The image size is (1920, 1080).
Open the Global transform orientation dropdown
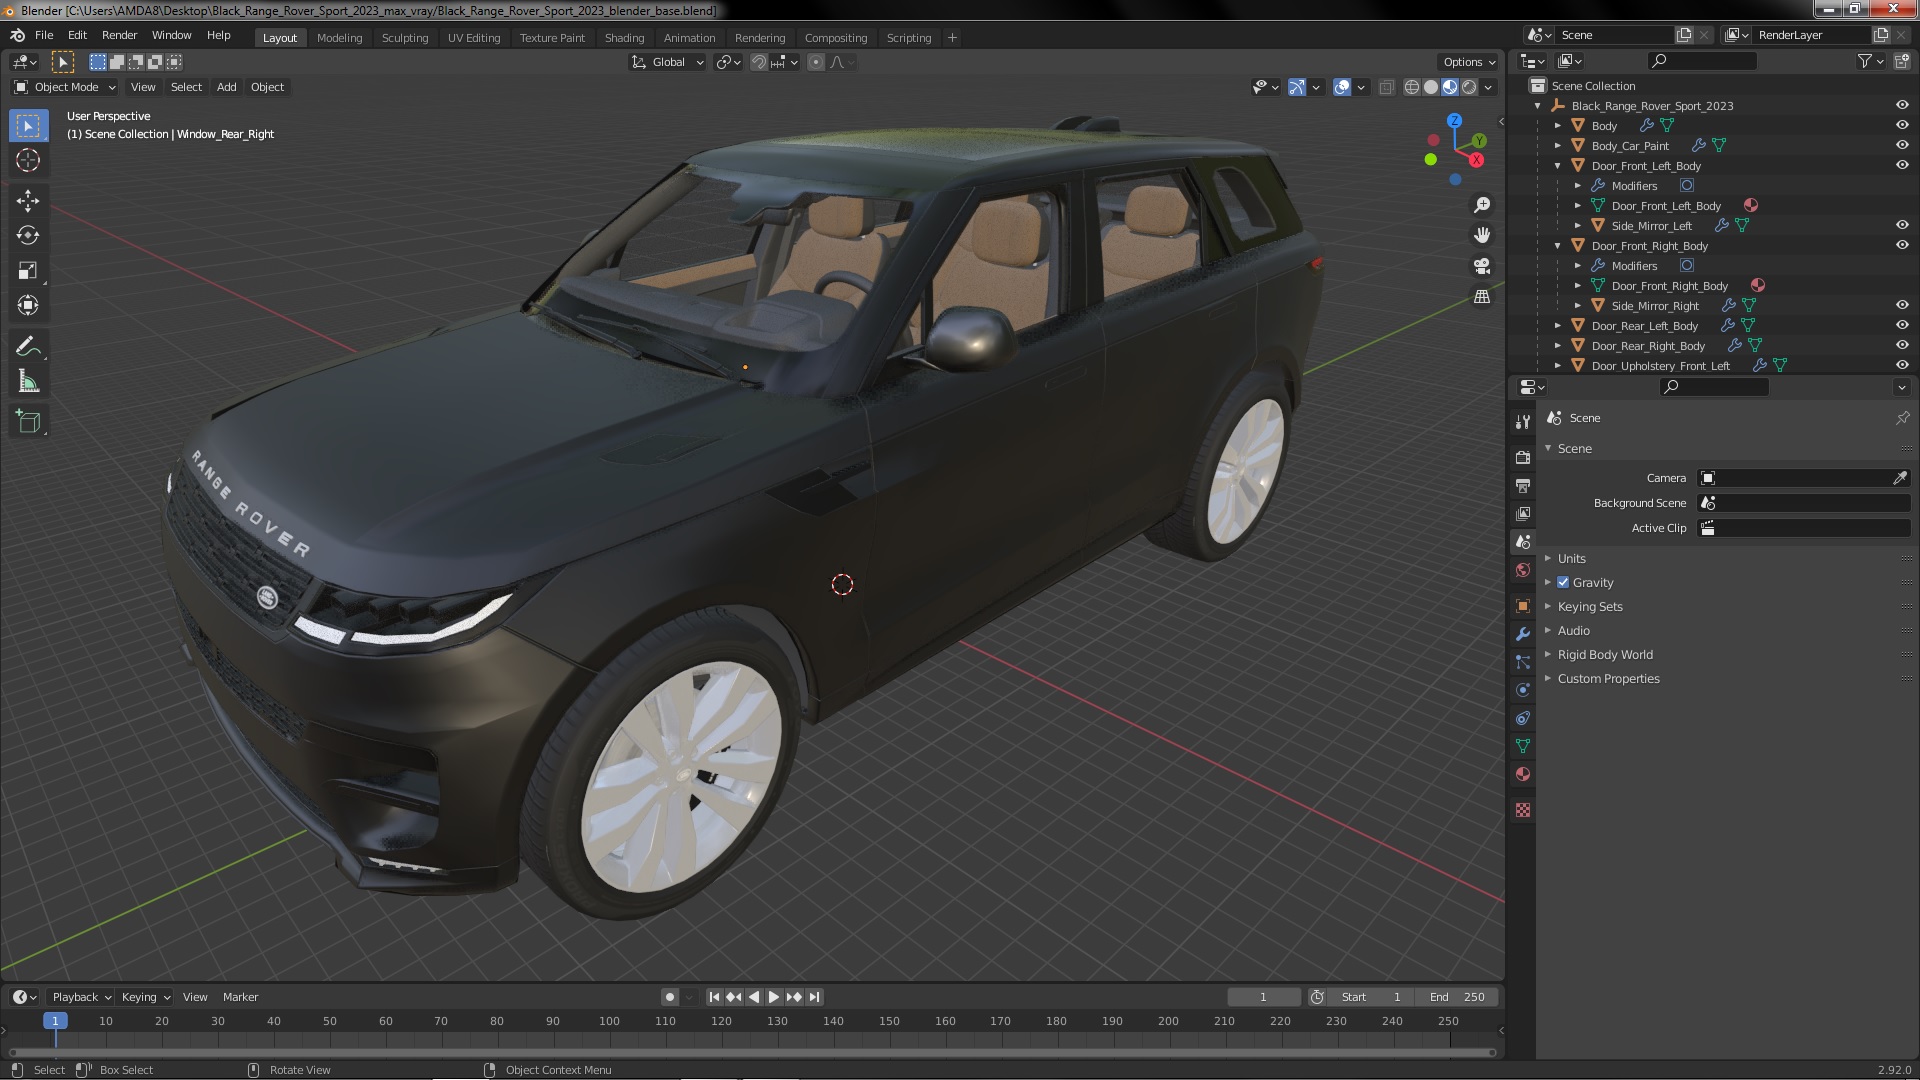coord(667,62)
